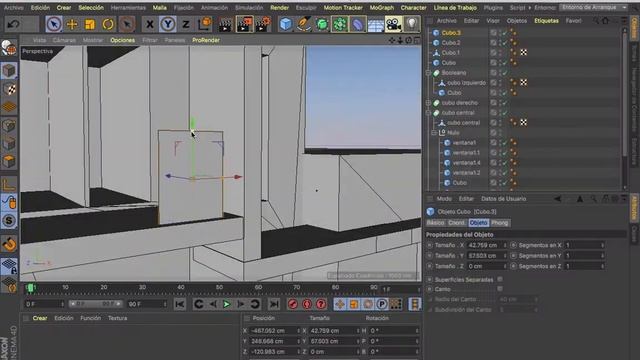
Task: Select the Live Selection tool
Action: point(54,24)
